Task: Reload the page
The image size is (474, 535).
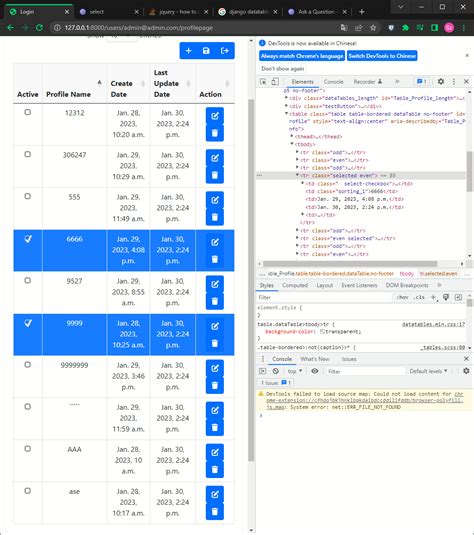Action: pyautogui.click(x=39, y=28)
